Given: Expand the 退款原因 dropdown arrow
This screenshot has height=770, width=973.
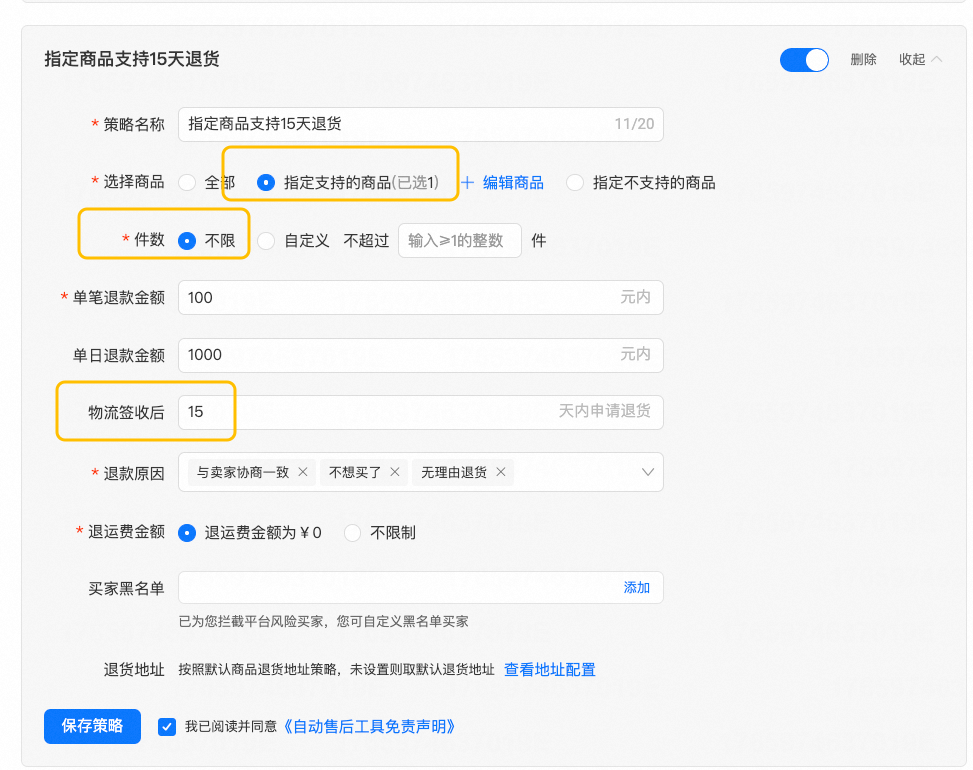Looking at the screenshot, I should pyautogui.click(x=647, y=472).
